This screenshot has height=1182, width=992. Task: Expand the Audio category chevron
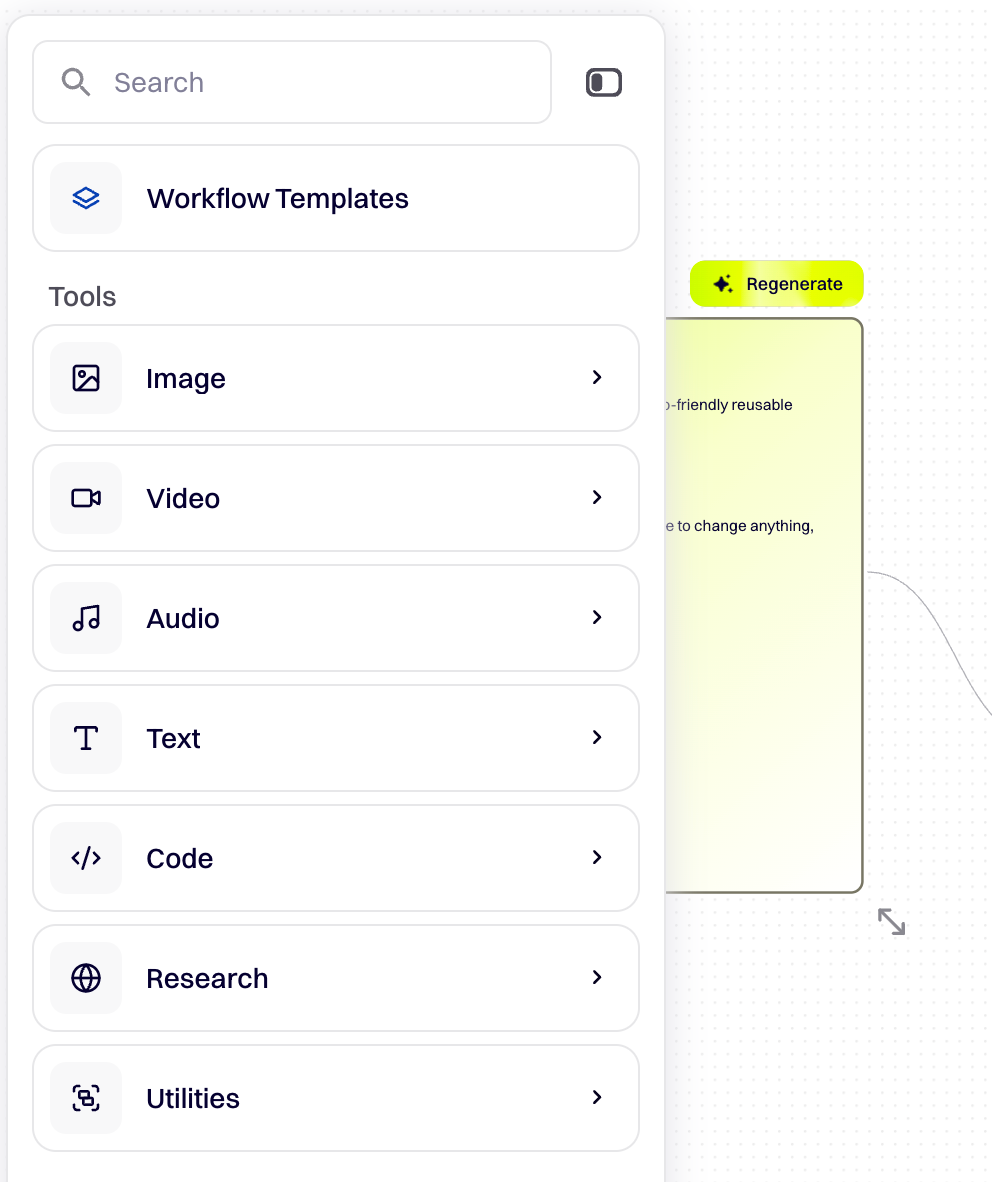[x=597, y=617]
